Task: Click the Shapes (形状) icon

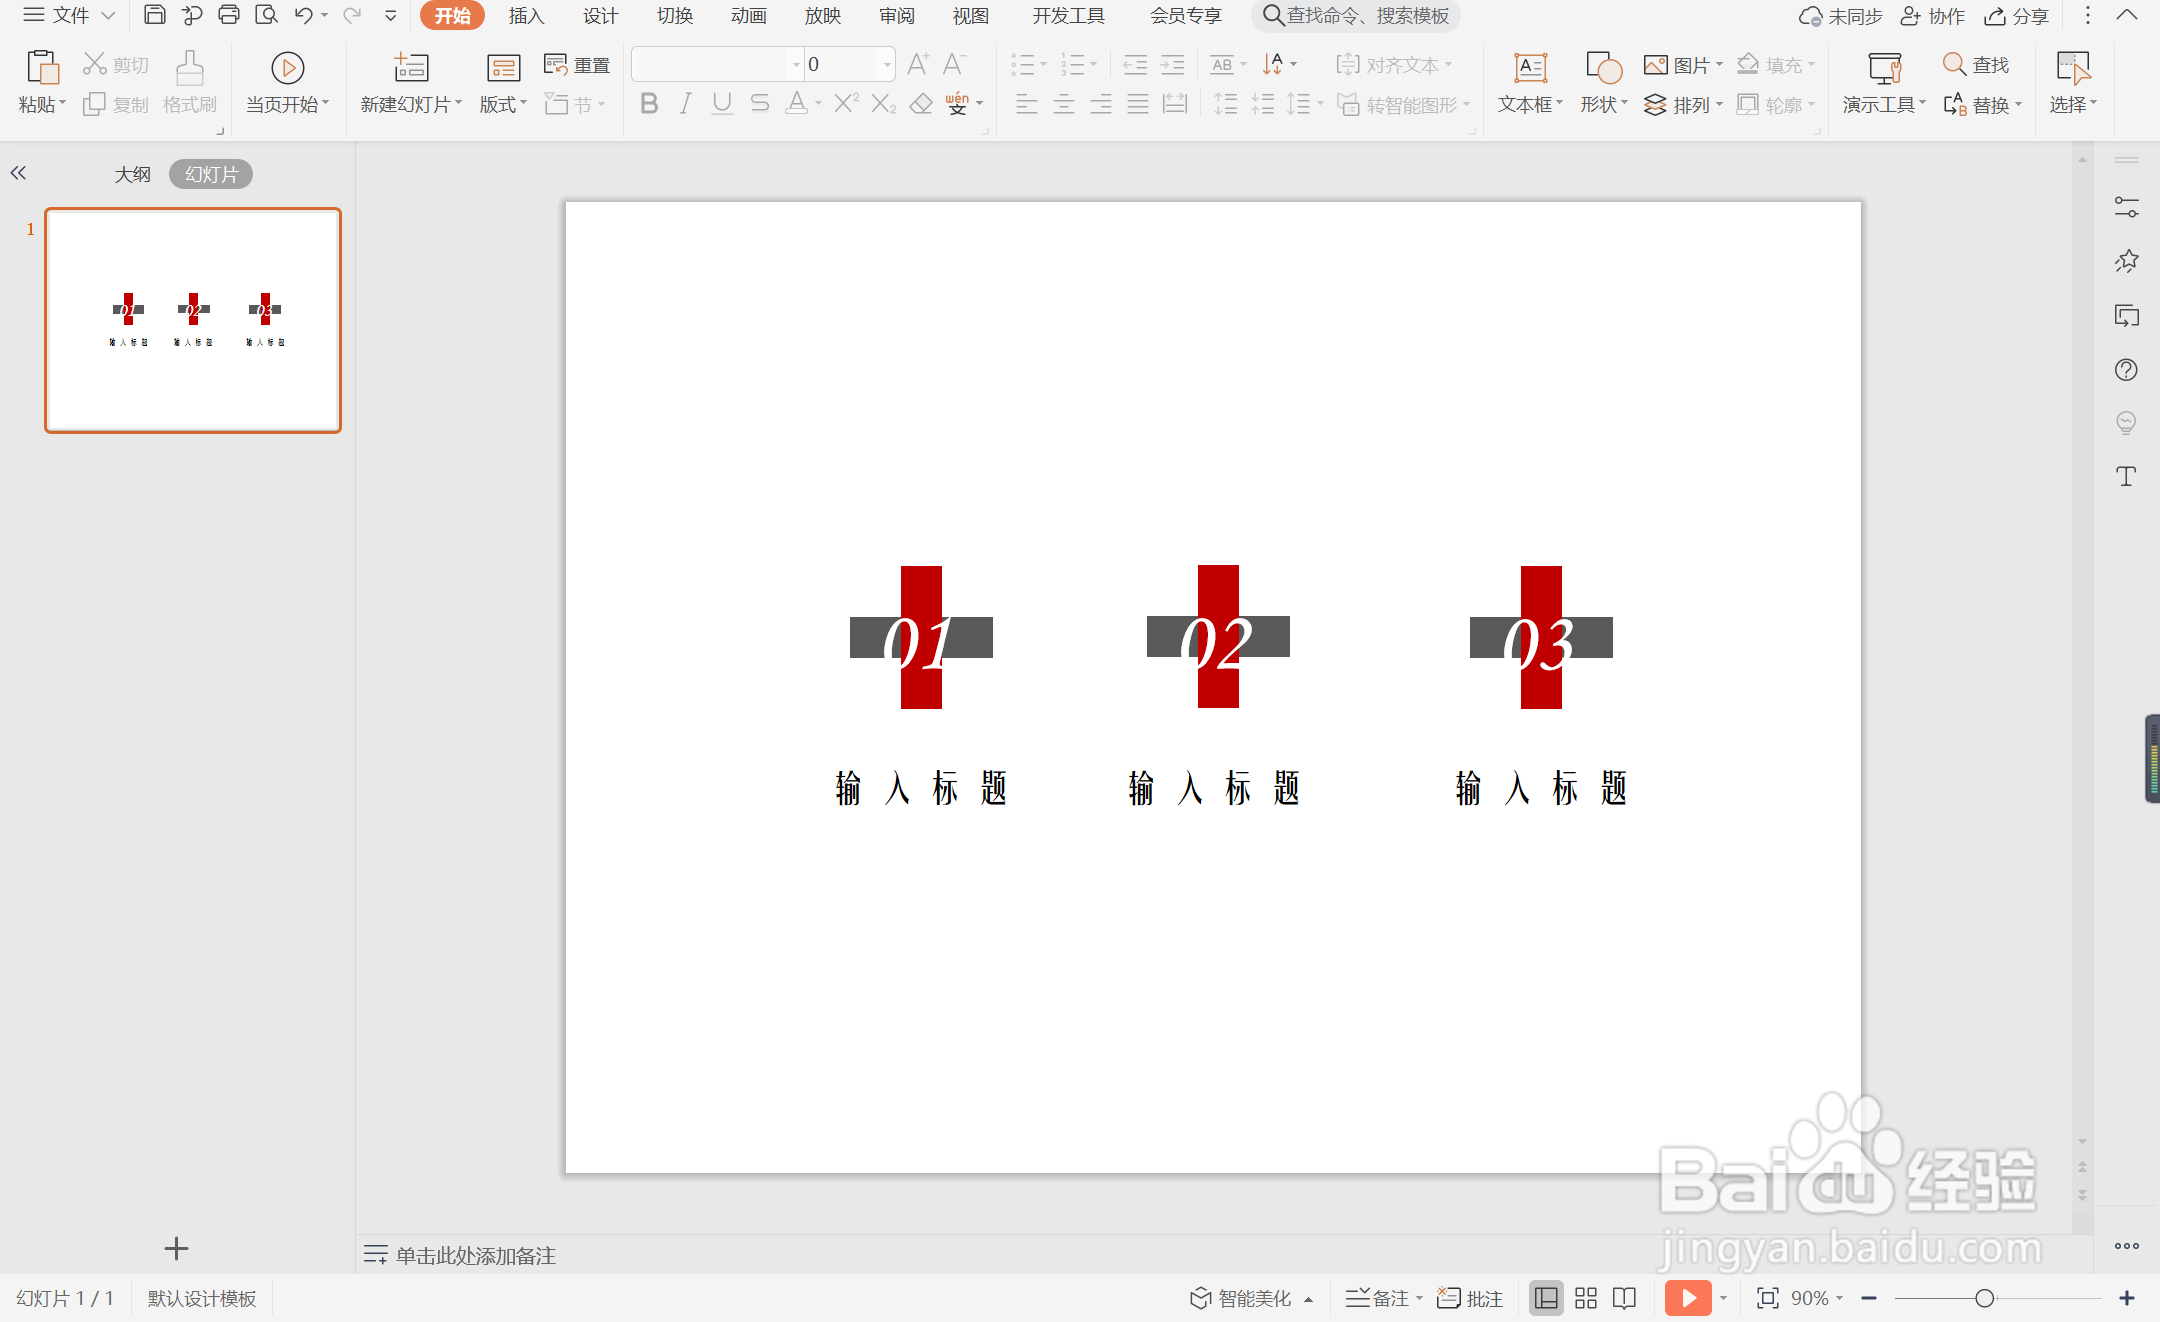Action: (x=1603, y=68)
